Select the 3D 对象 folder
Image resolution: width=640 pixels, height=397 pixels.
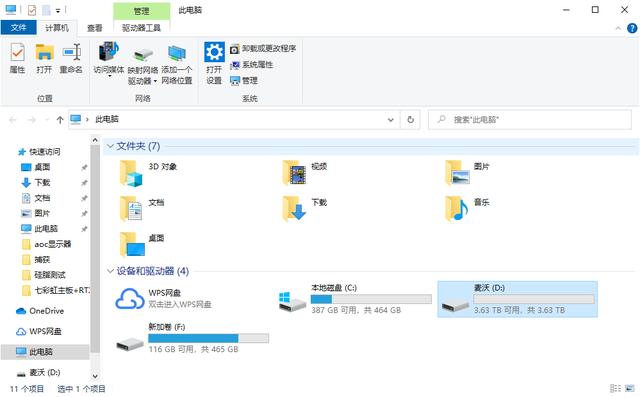(x=149, y=173)
